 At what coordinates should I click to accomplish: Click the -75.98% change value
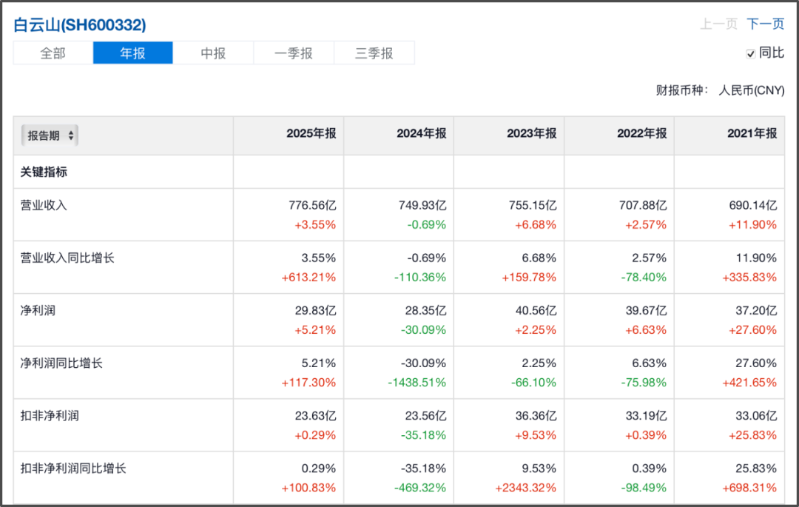coord(644,383)
